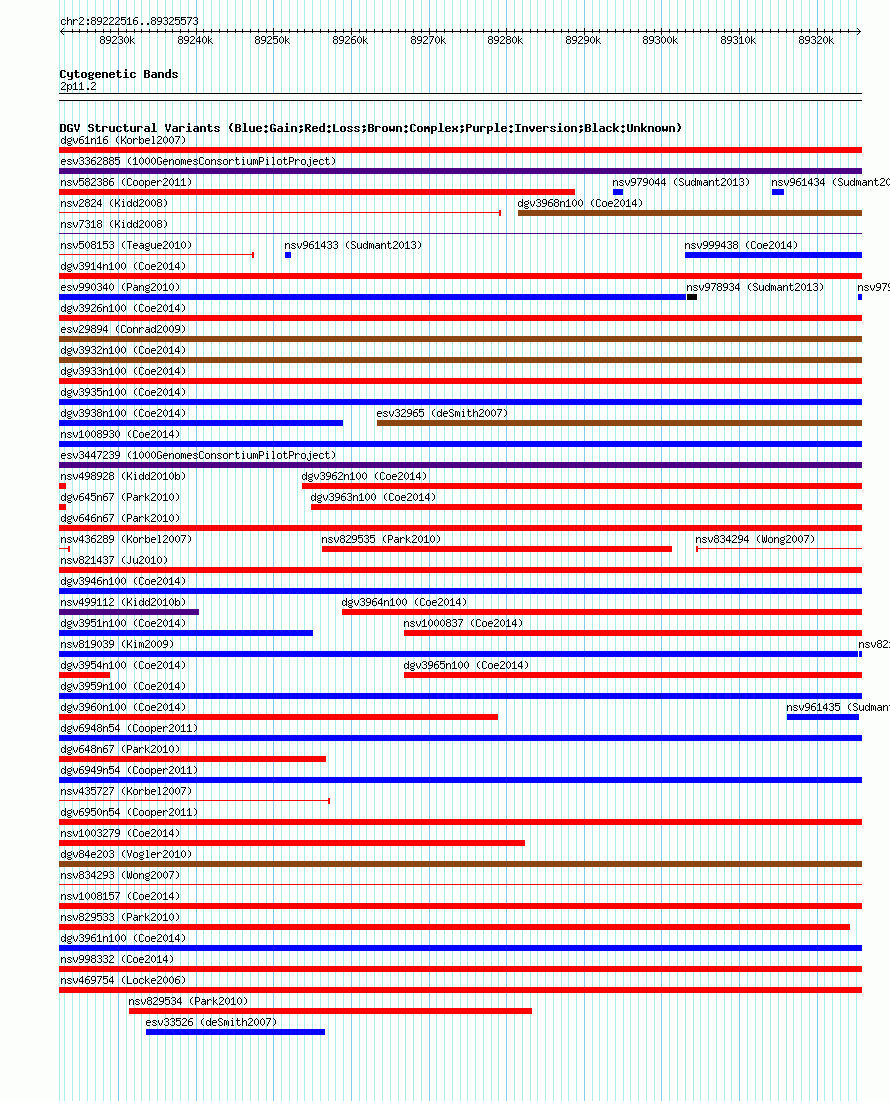The height and width of the screenshot is (1101, 890).
Task: Open dgv3963n100 (Coe2014) variant
Action: pos(373,499)
